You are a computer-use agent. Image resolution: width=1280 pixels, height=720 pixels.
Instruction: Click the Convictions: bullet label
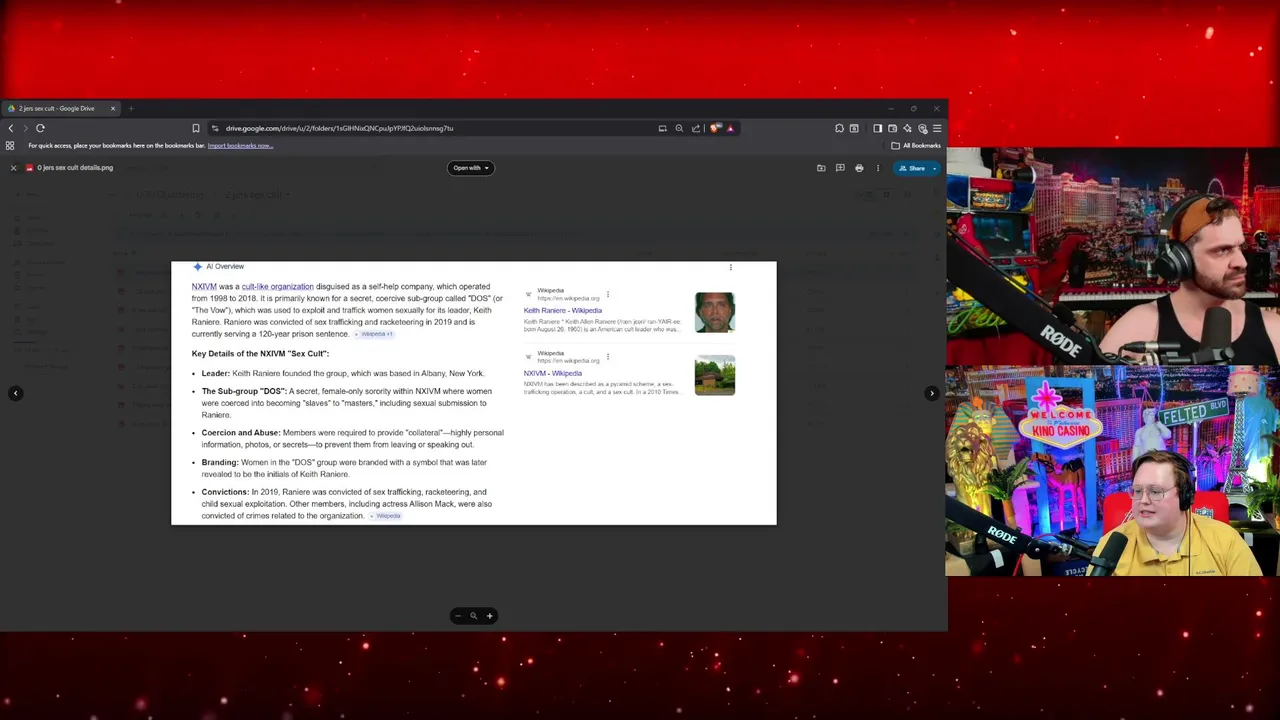coord(225,492)
